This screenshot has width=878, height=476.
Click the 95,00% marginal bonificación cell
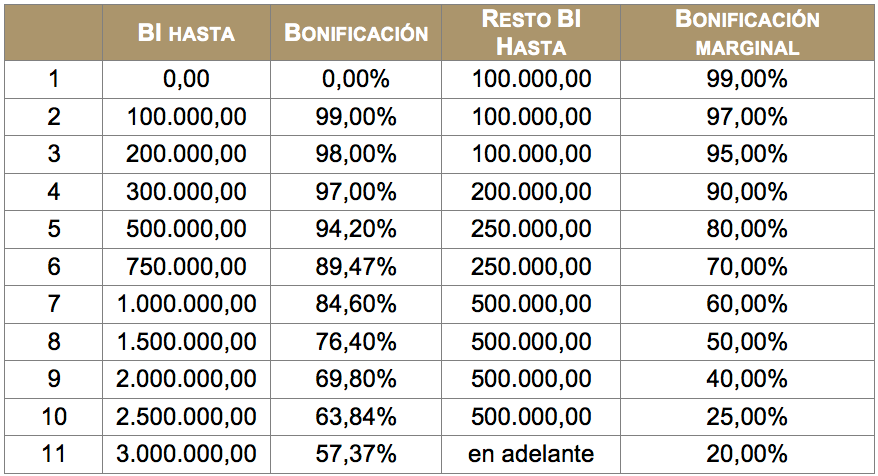tap(747, 154)
